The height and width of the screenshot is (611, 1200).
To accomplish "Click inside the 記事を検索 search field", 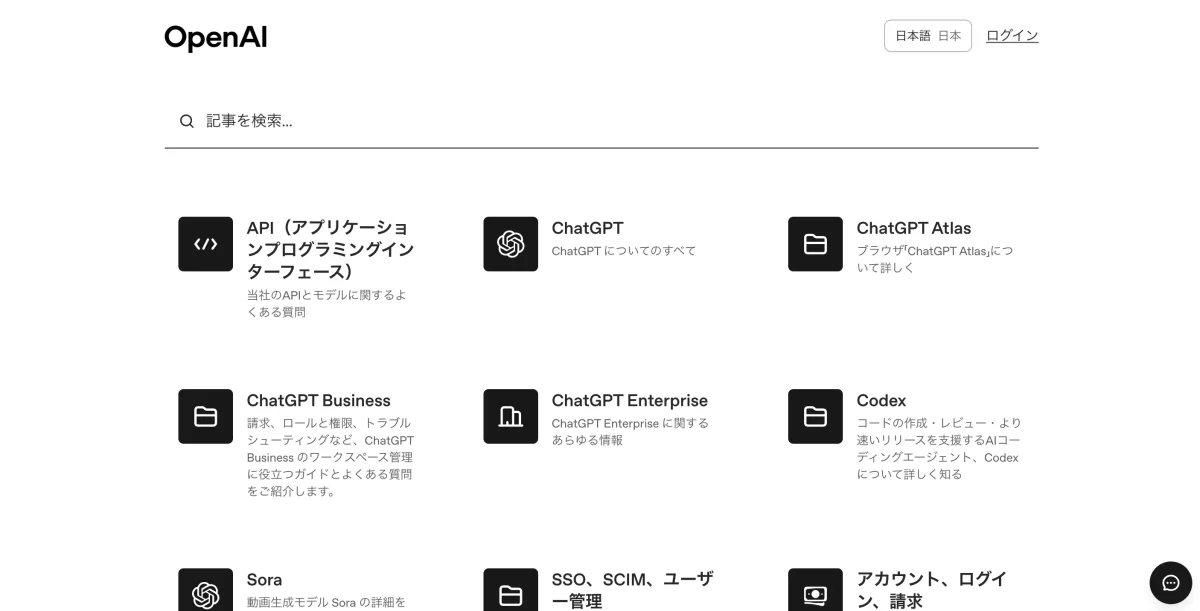I will [x=400, y=120].
